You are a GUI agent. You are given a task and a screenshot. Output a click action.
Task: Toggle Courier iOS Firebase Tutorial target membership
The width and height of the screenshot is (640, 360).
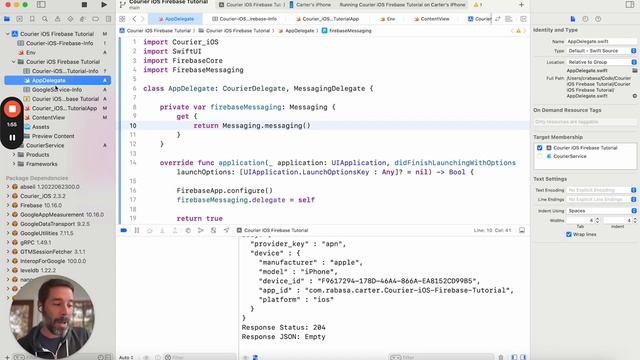point(540,148)
